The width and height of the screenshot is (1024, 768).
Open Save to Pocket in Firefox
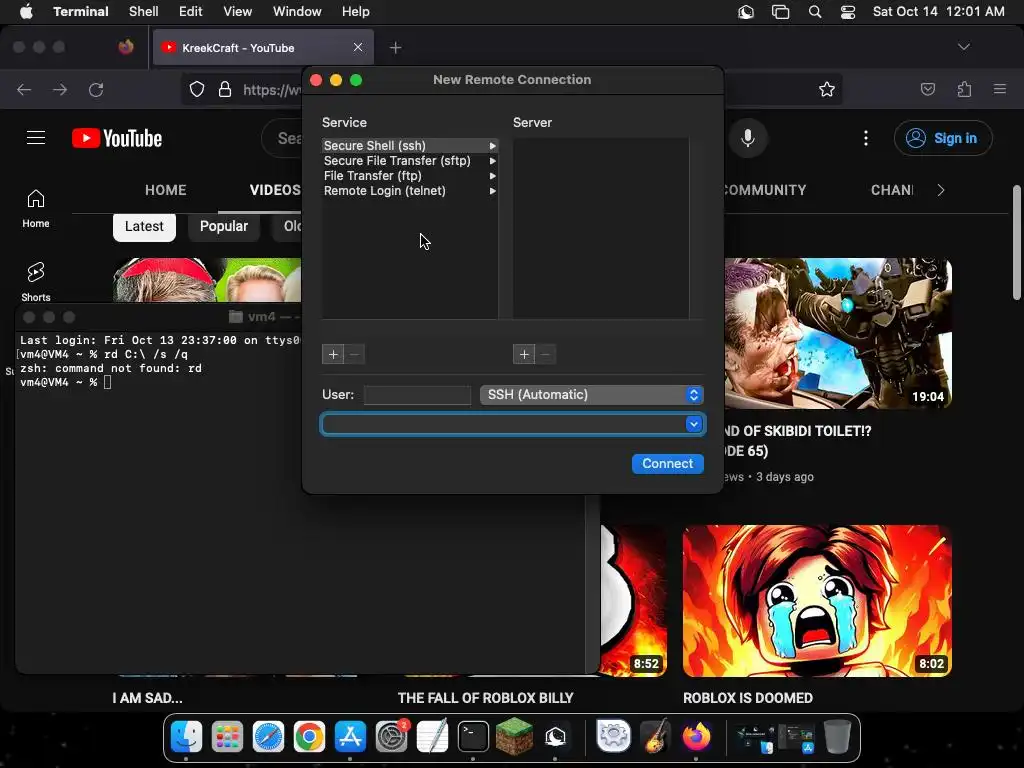[x=927, y=89]
